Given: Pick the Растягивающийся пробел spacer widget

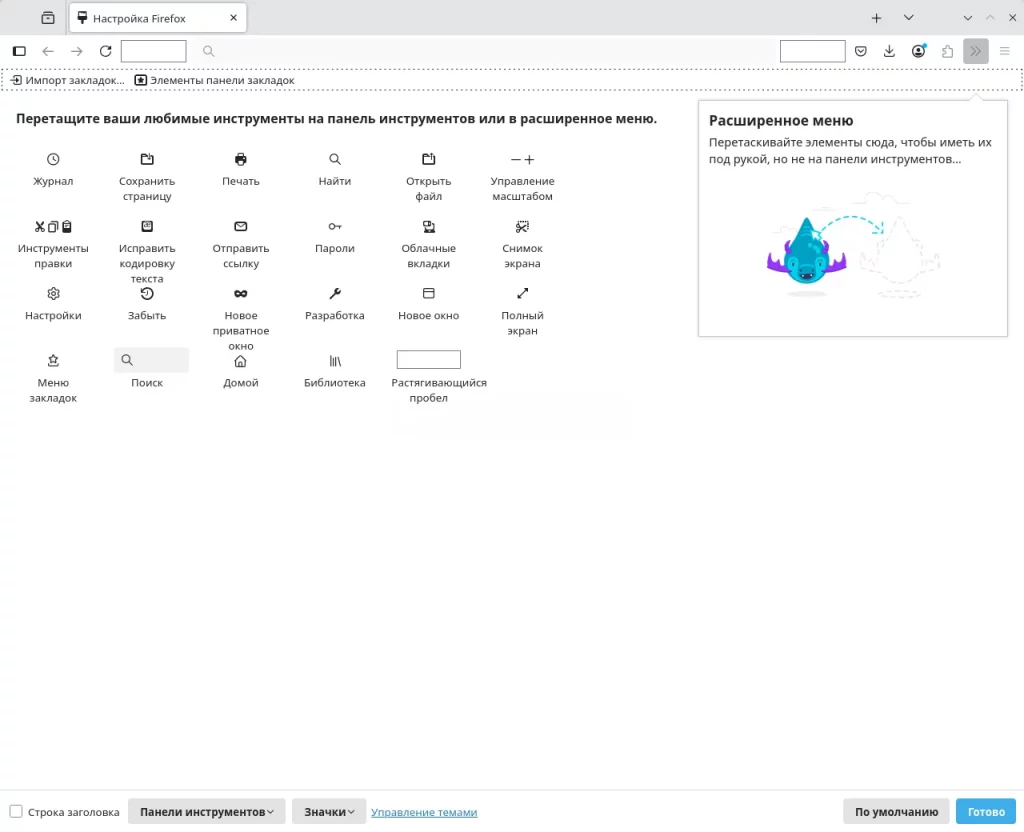Looking at the screenshot, I should (x=428, y=359).
